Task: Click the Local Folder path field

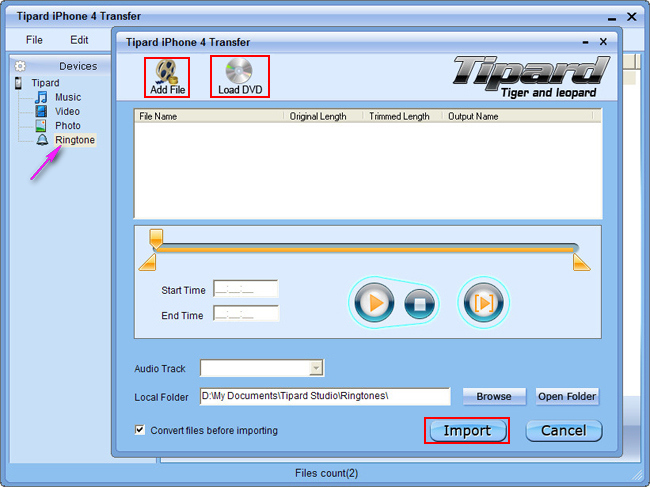Action: click(325, 397)
